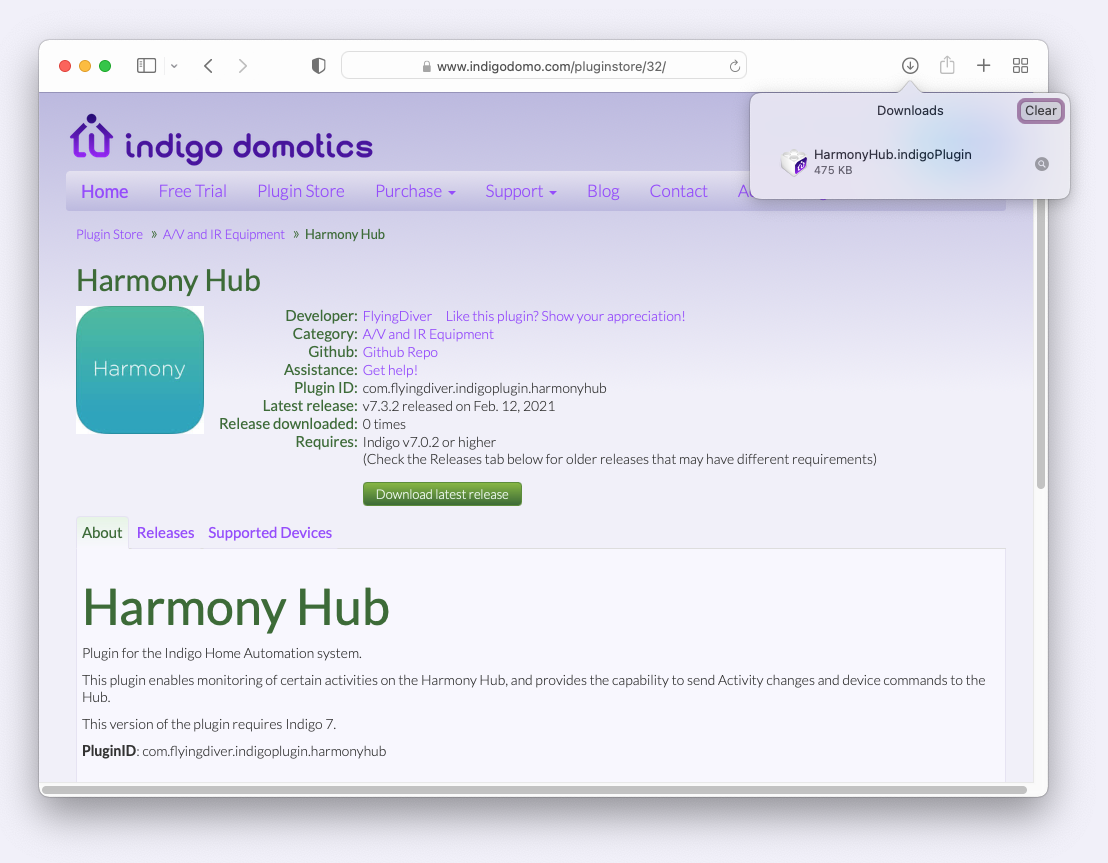Image resolution: width=1108 pixels, height=863 pixels.
Task: Toggle the Downloads toolbar icon
Action: (910, 66)
